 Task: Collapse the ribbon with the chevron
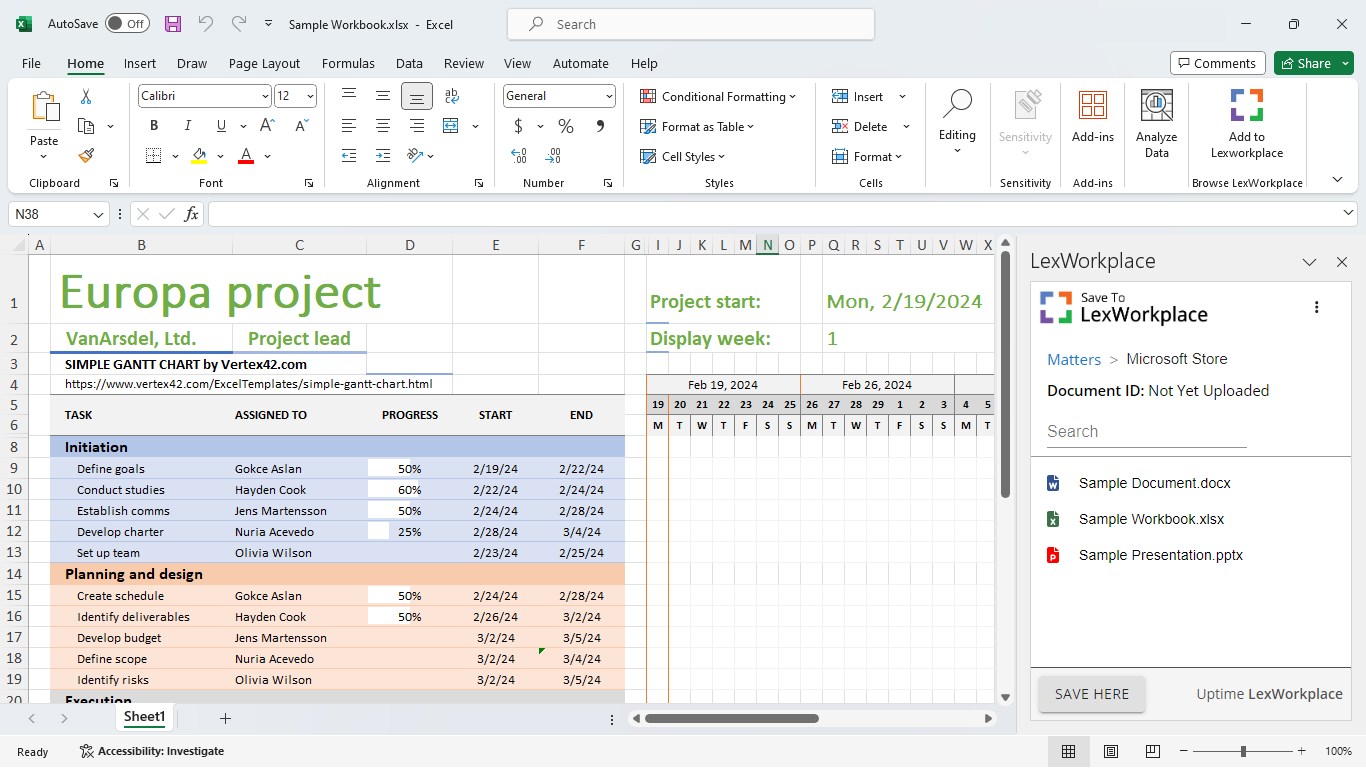click(1337, 180)
